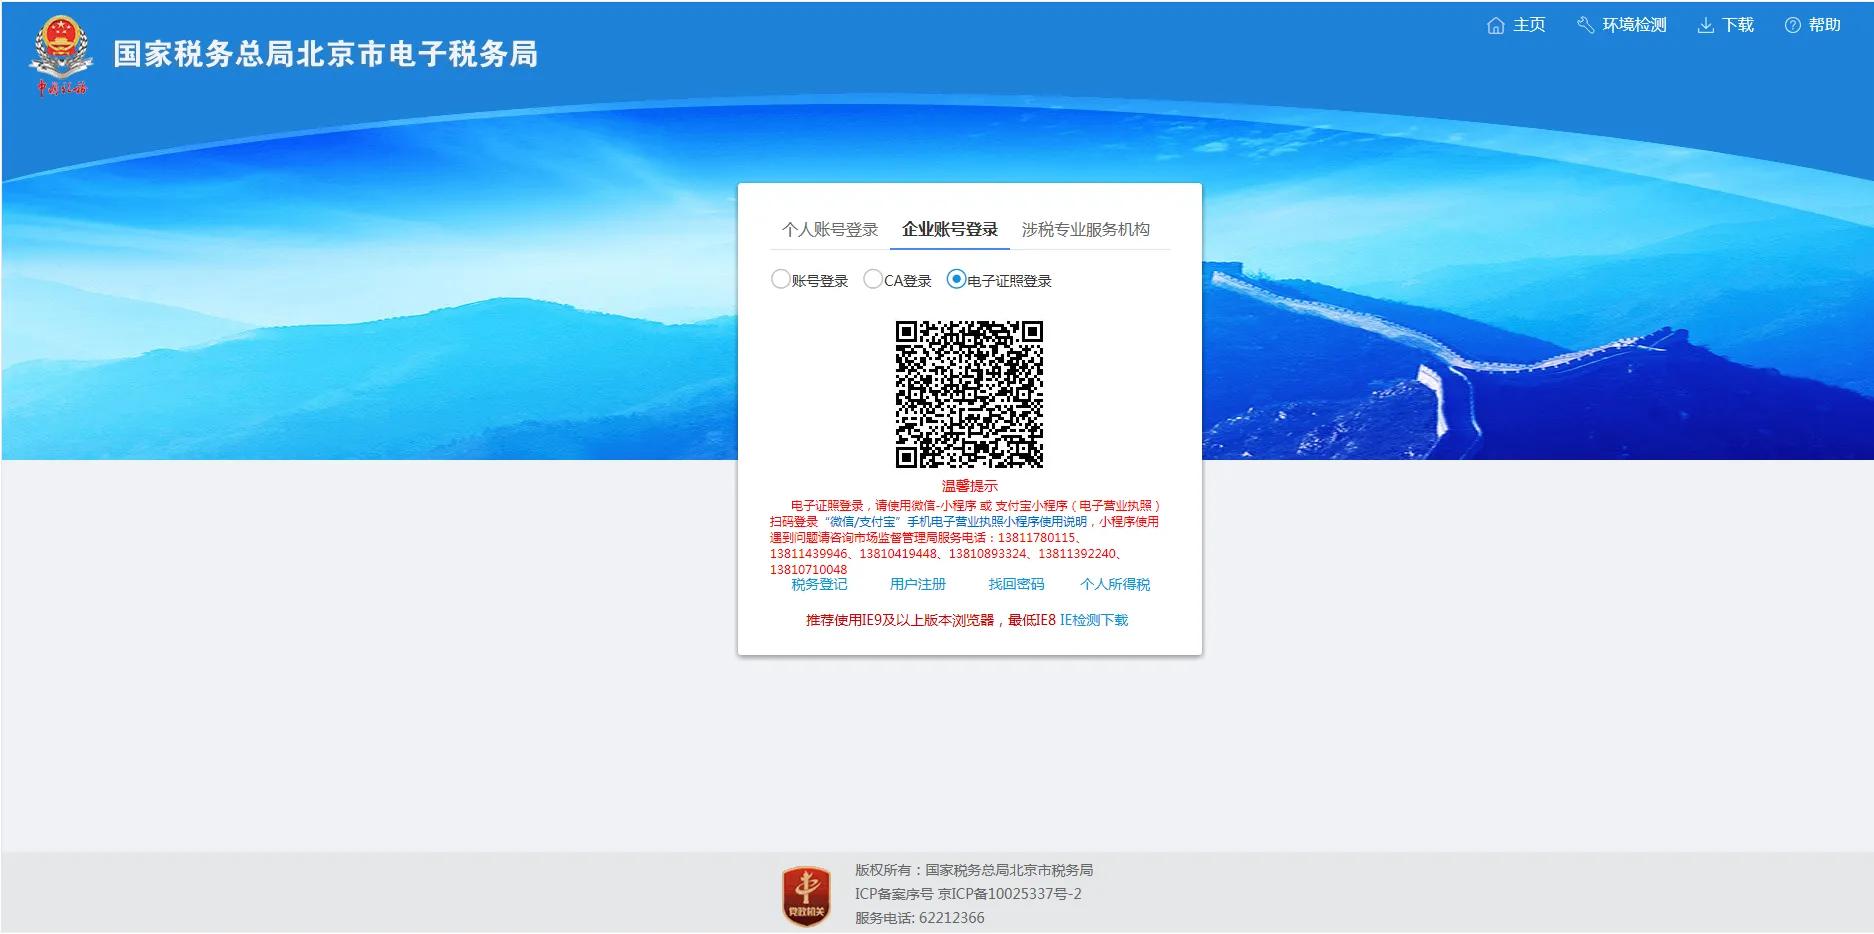This screenshot has height=934, width=1874.
Task: Click 用户注册 to register an account
Action: coord(917,584)
